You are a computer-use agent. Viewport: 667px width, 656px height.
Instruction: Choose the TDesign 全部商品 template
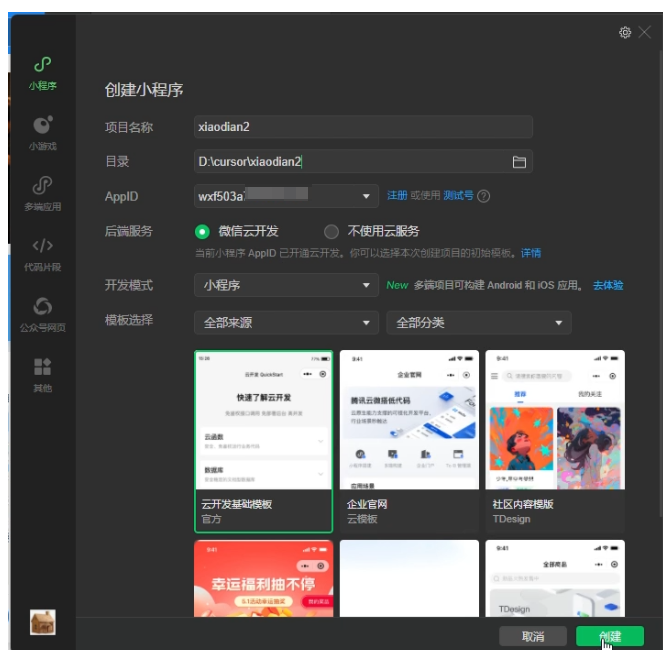[555, 579]
